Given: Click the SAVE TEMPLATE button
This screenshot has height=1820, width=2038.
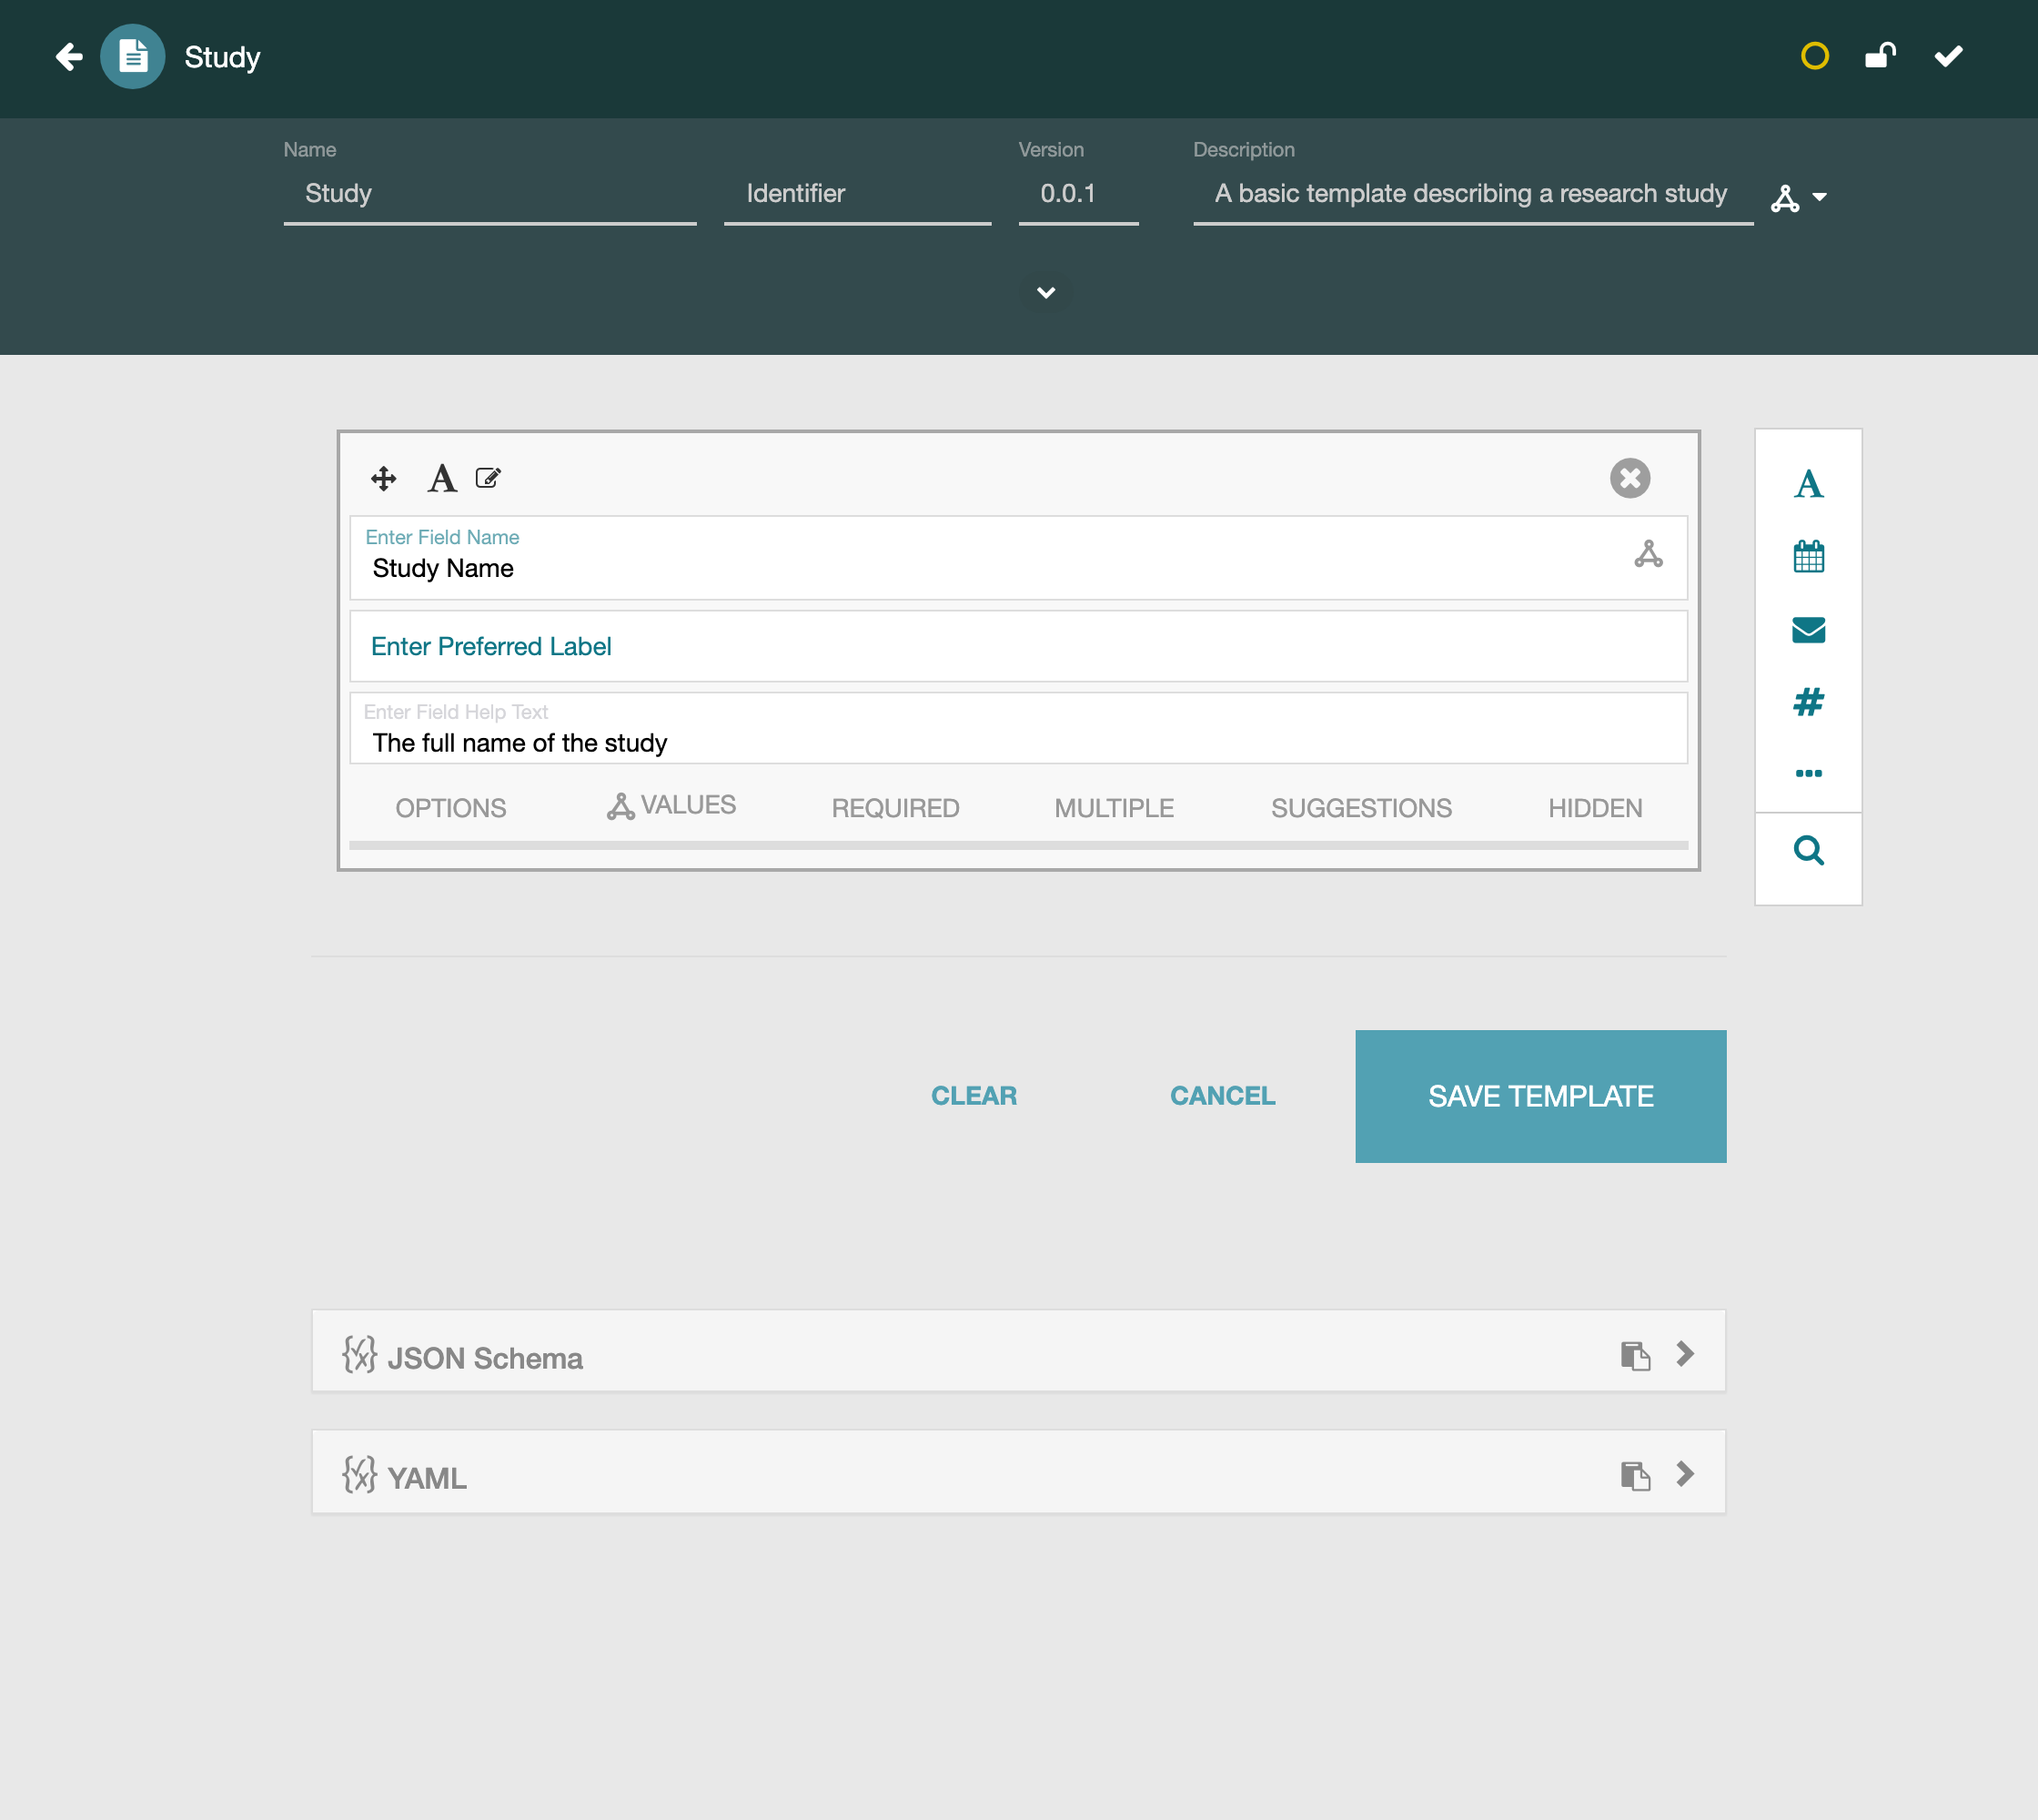Looking at the screenshot, I should tap(1540, 1096).
